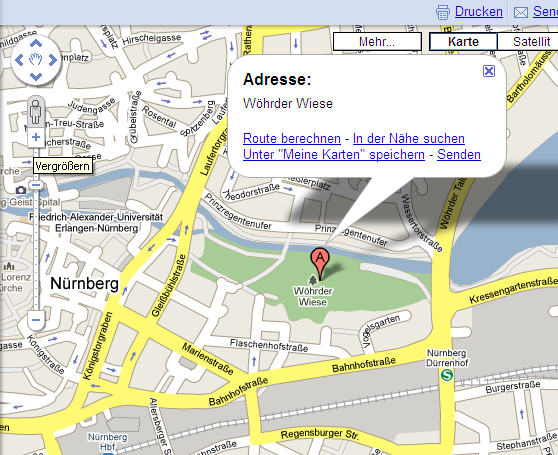
Task: Close the Adresse info bubble
Action: pyautogui.click(x=489, y=71)
